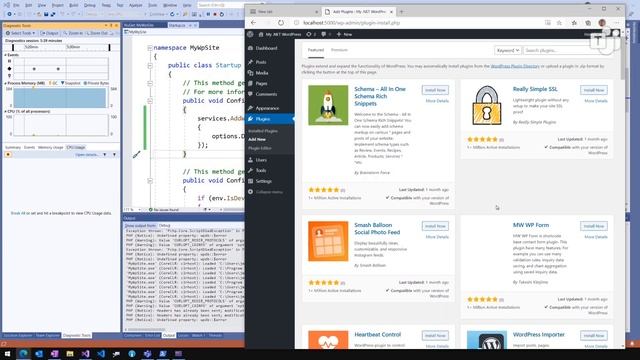Screen dimensions: 640x360
Task: Click Install Now for Schema plugin
Action: [435, 90]
